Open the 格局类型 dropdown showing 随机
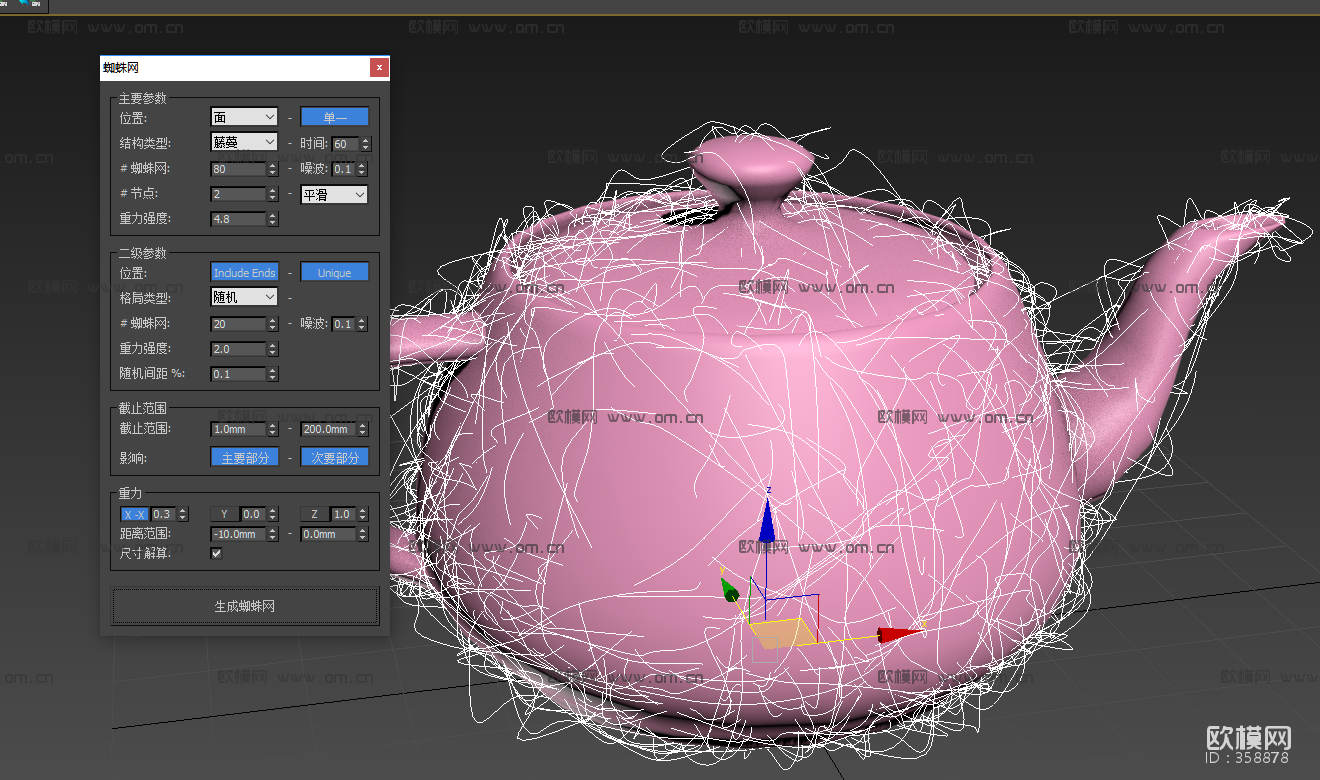Screen dimensions: 1320x780 [x=244, y=297]
